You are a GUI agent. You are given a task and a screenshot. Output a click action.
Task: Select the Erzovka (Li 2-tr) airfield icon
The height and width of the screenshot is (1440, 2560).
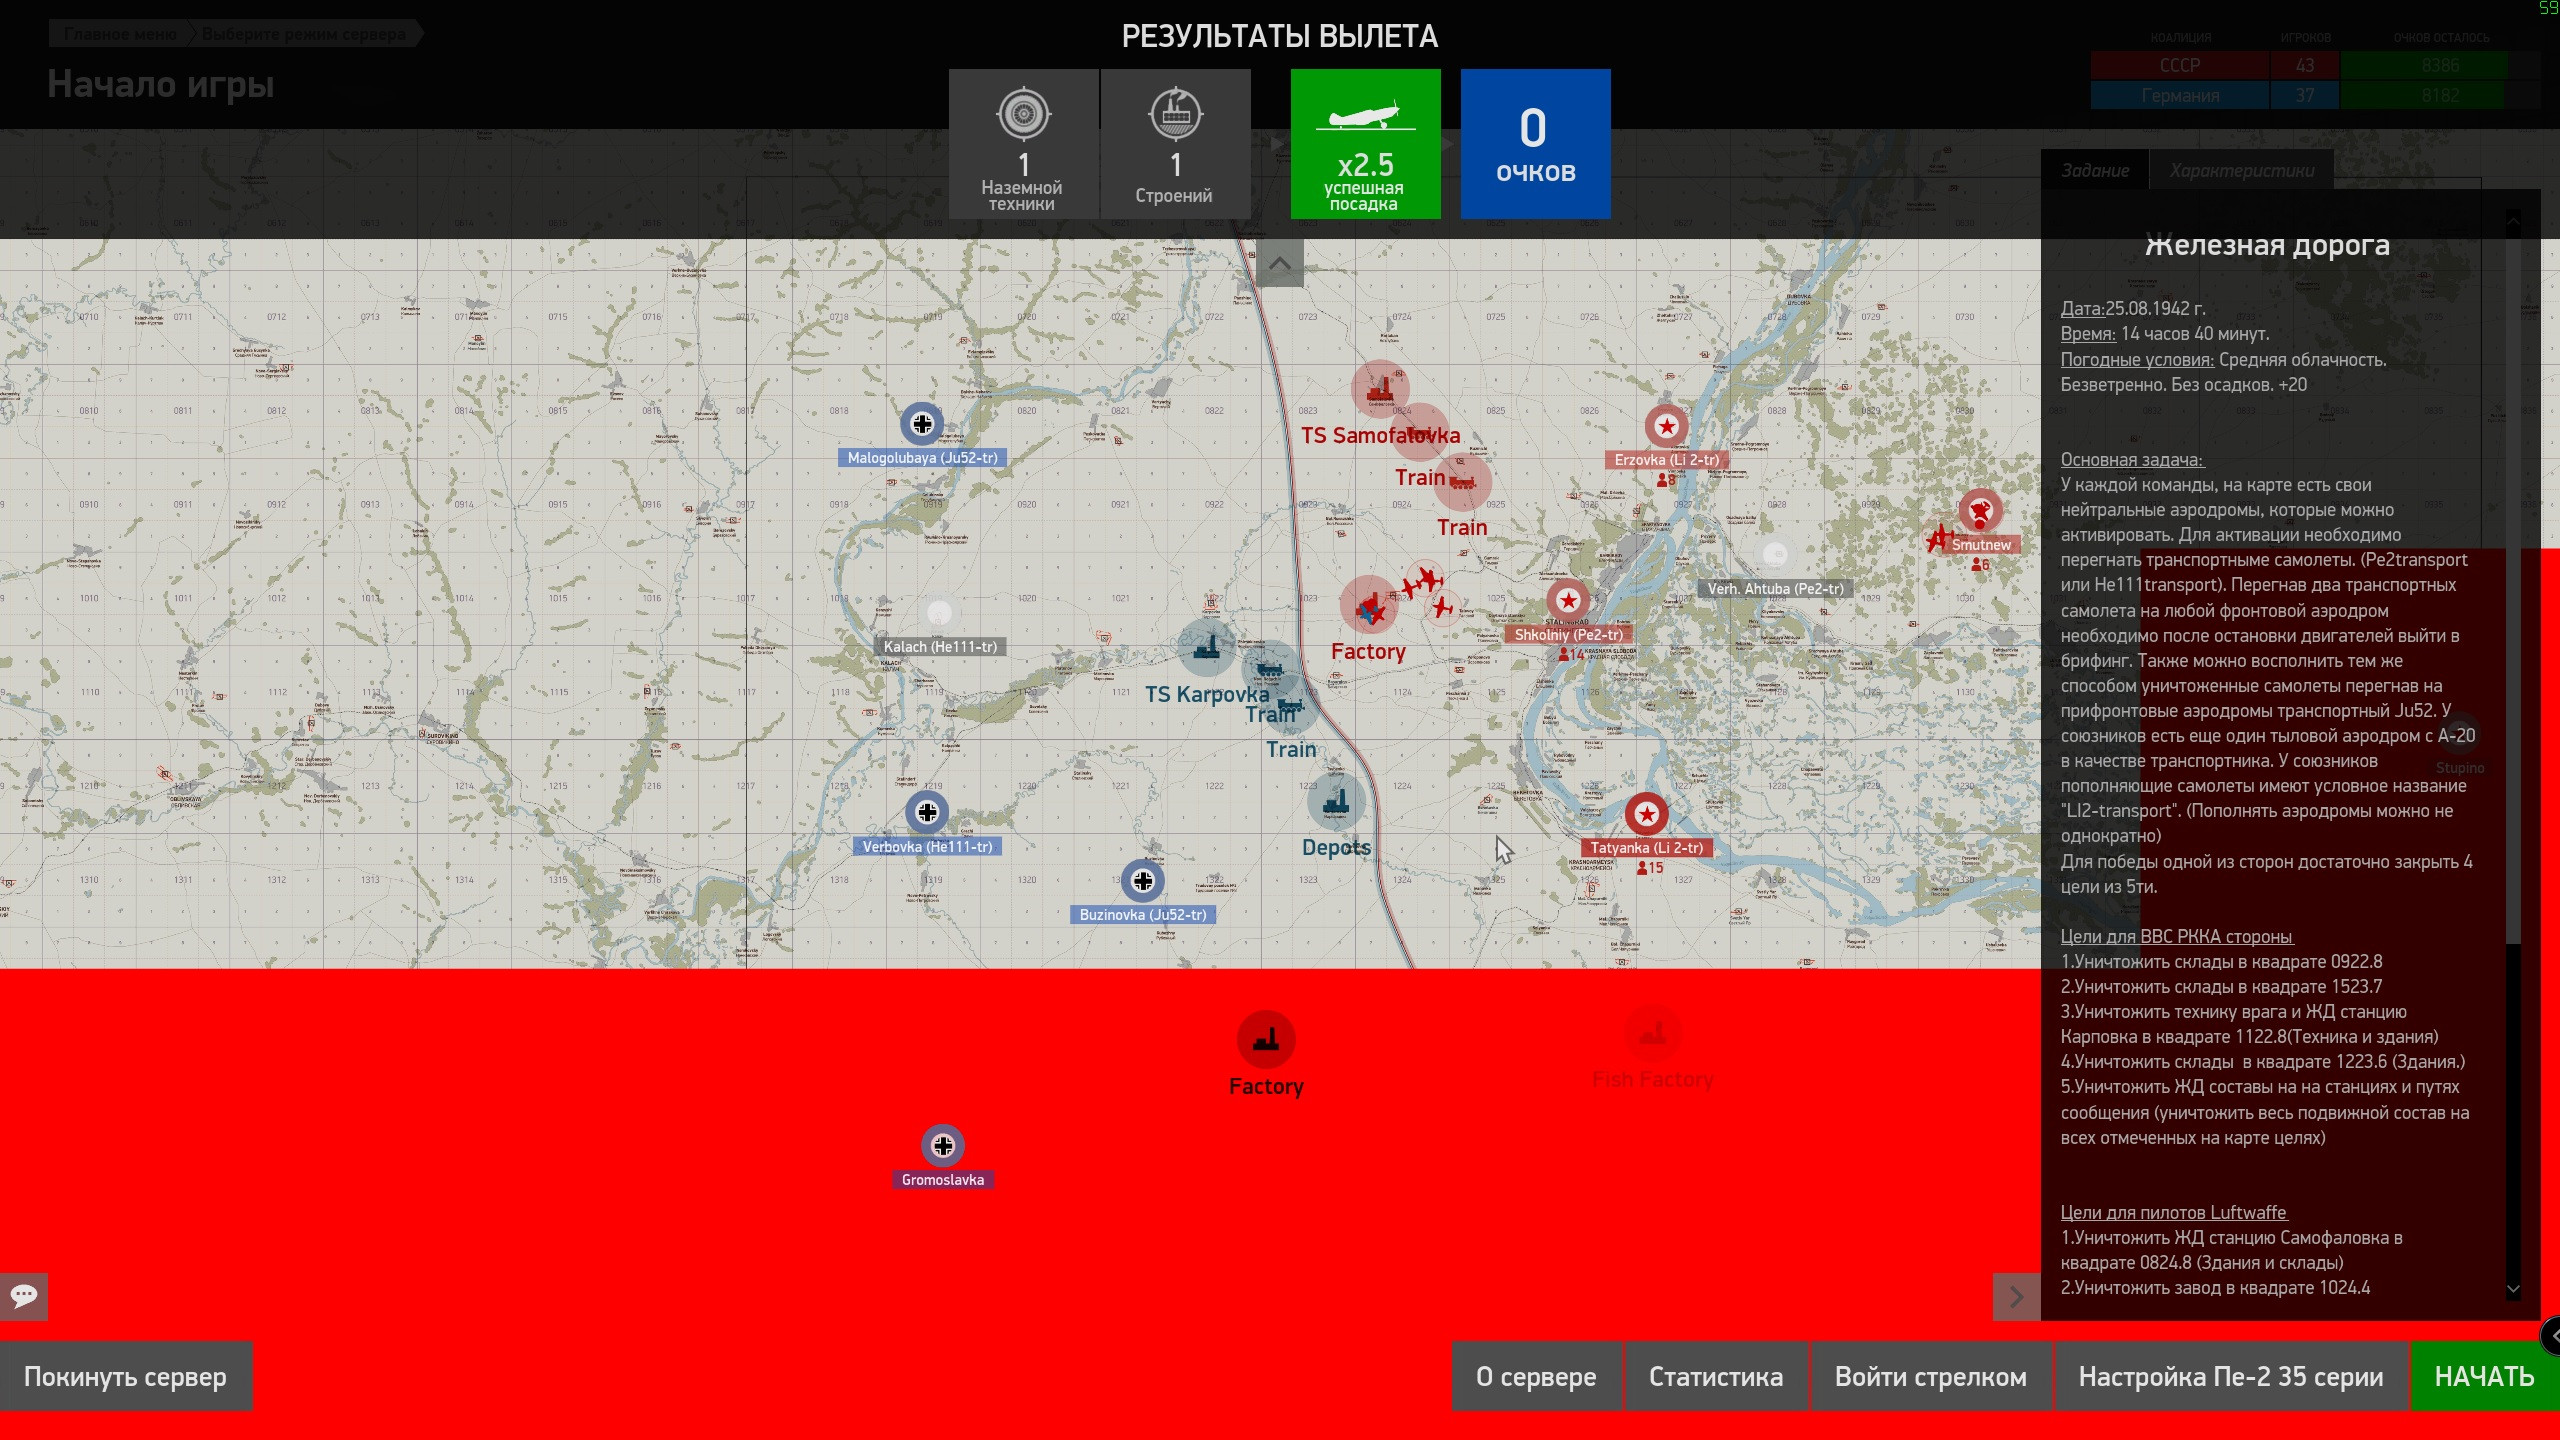click(x=1666, y=427)
